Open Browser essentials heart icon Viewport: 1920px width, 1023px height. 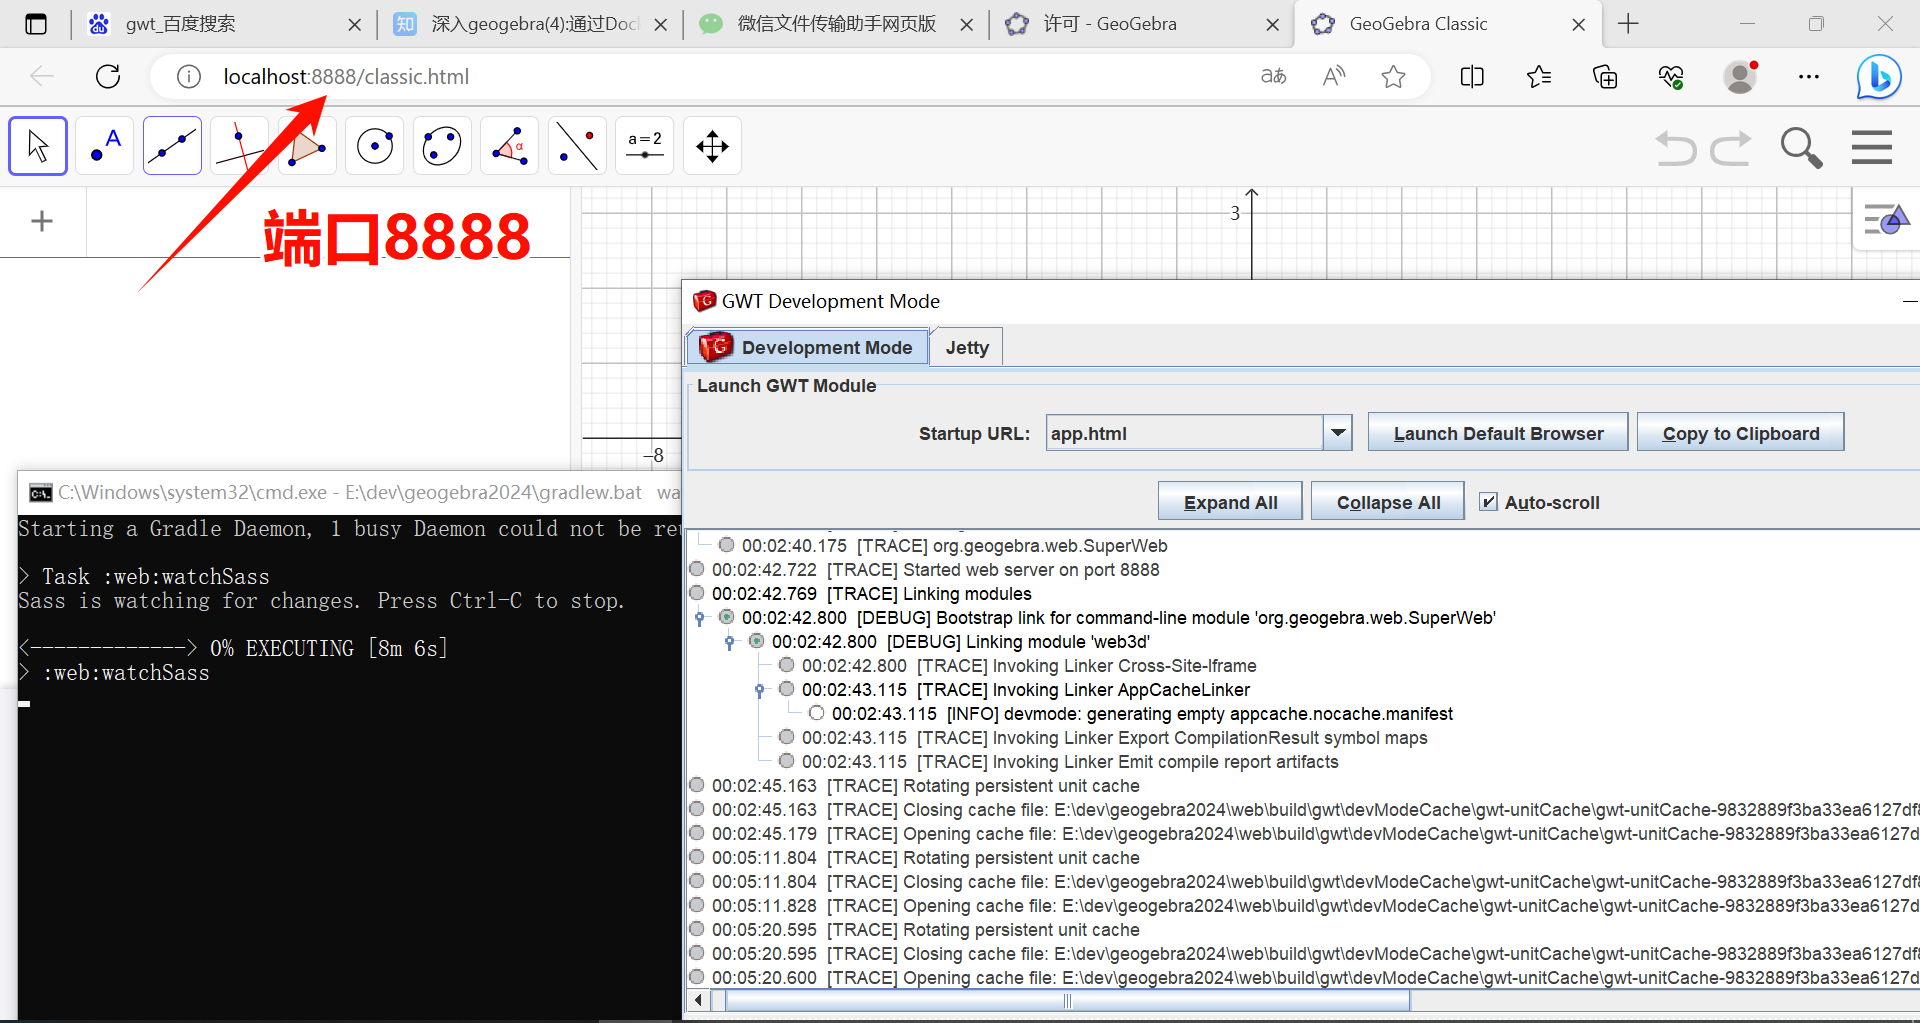click(1671, 76)
